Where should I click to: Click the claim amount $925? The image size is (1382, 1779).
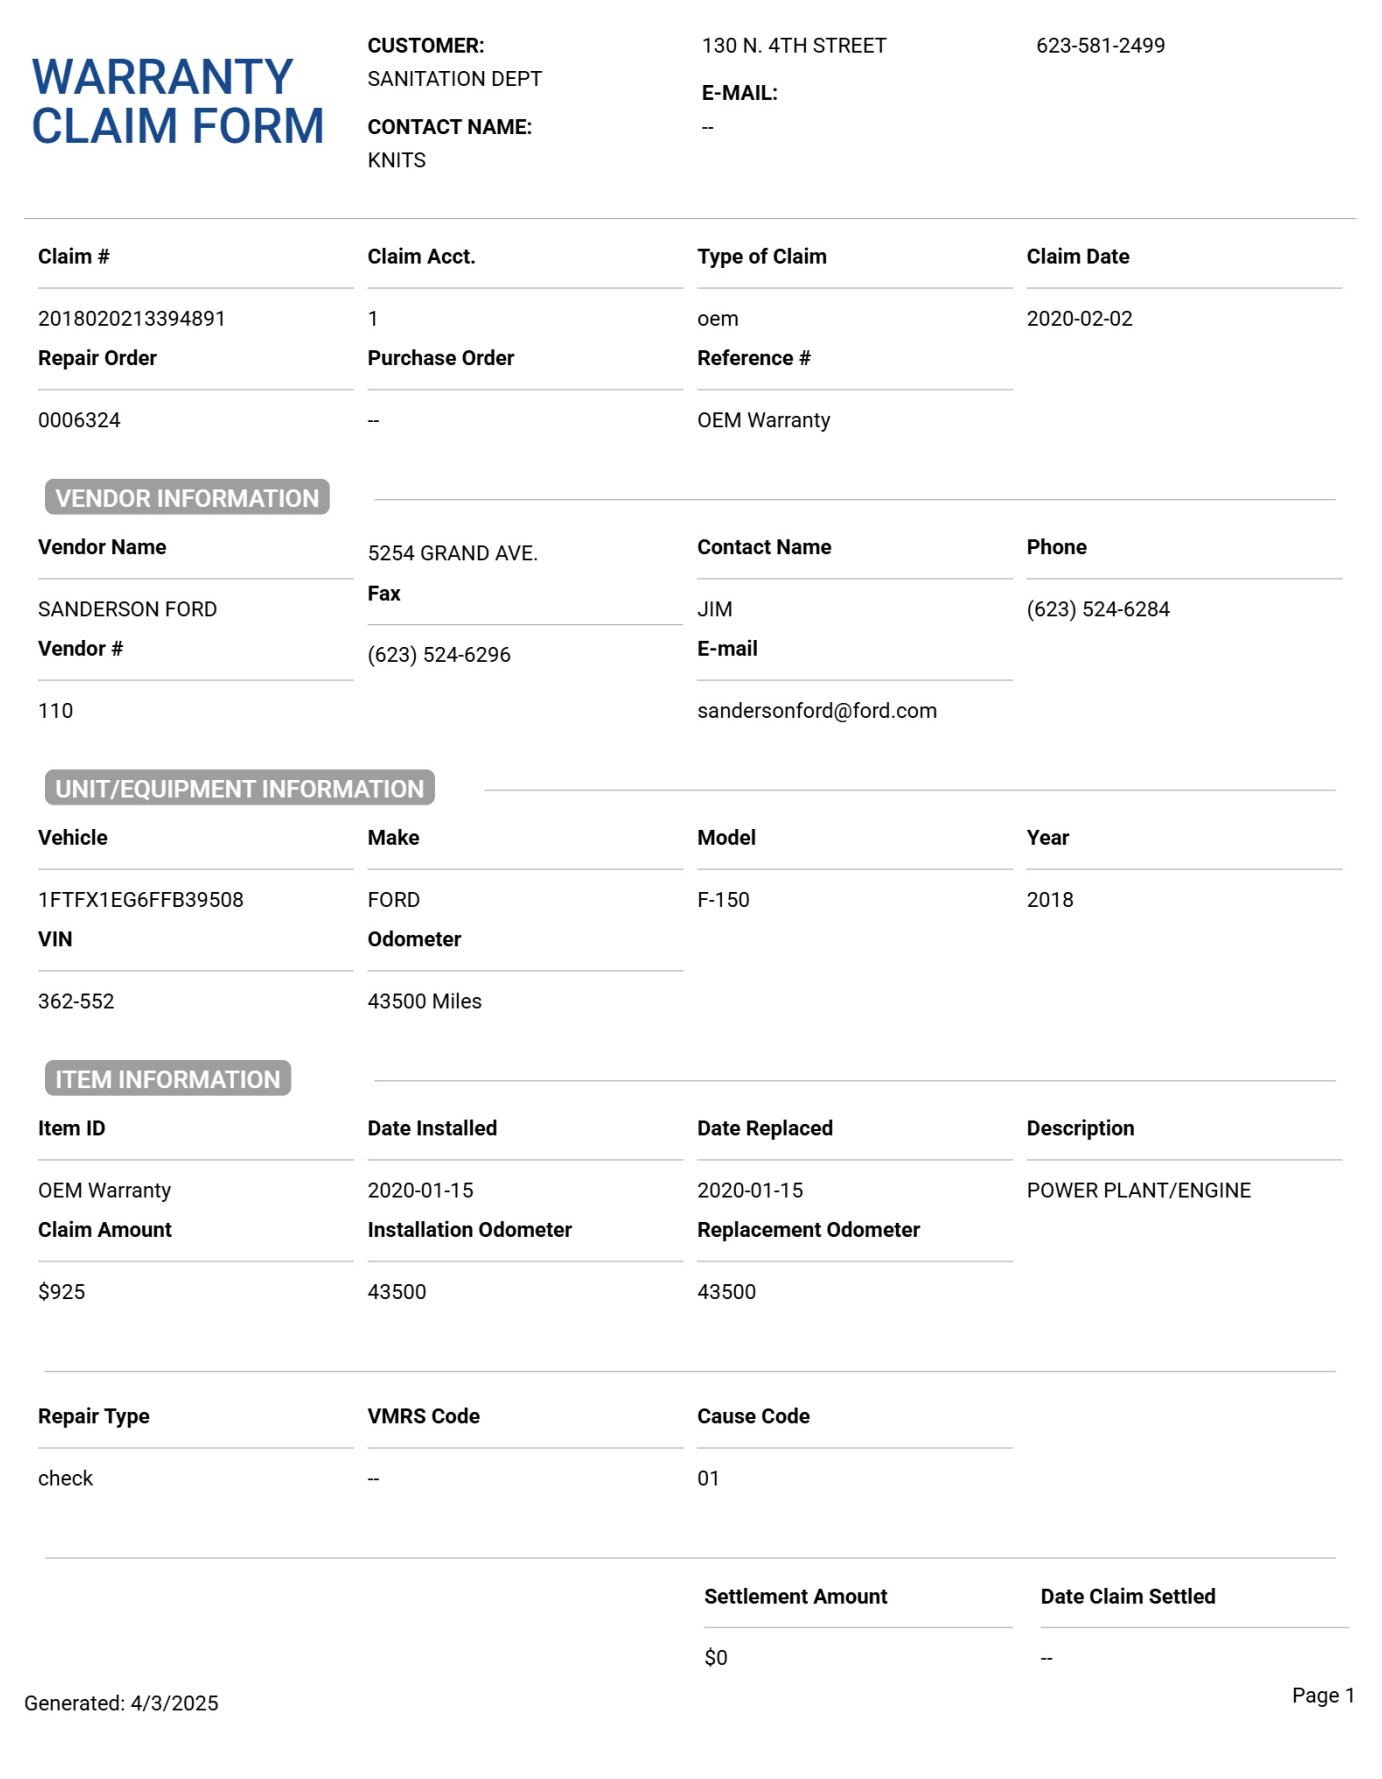tap(62, 1292)
